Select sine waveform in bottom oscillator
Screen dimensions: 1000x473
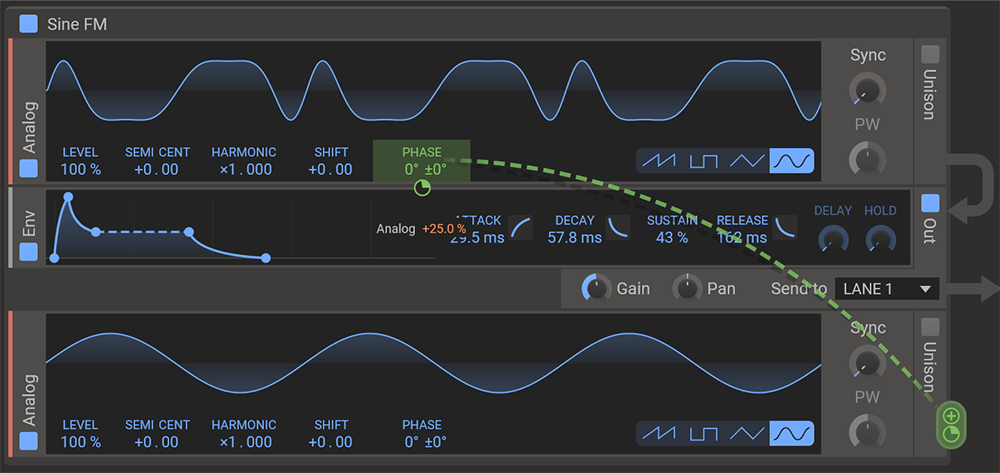point(791,433)
